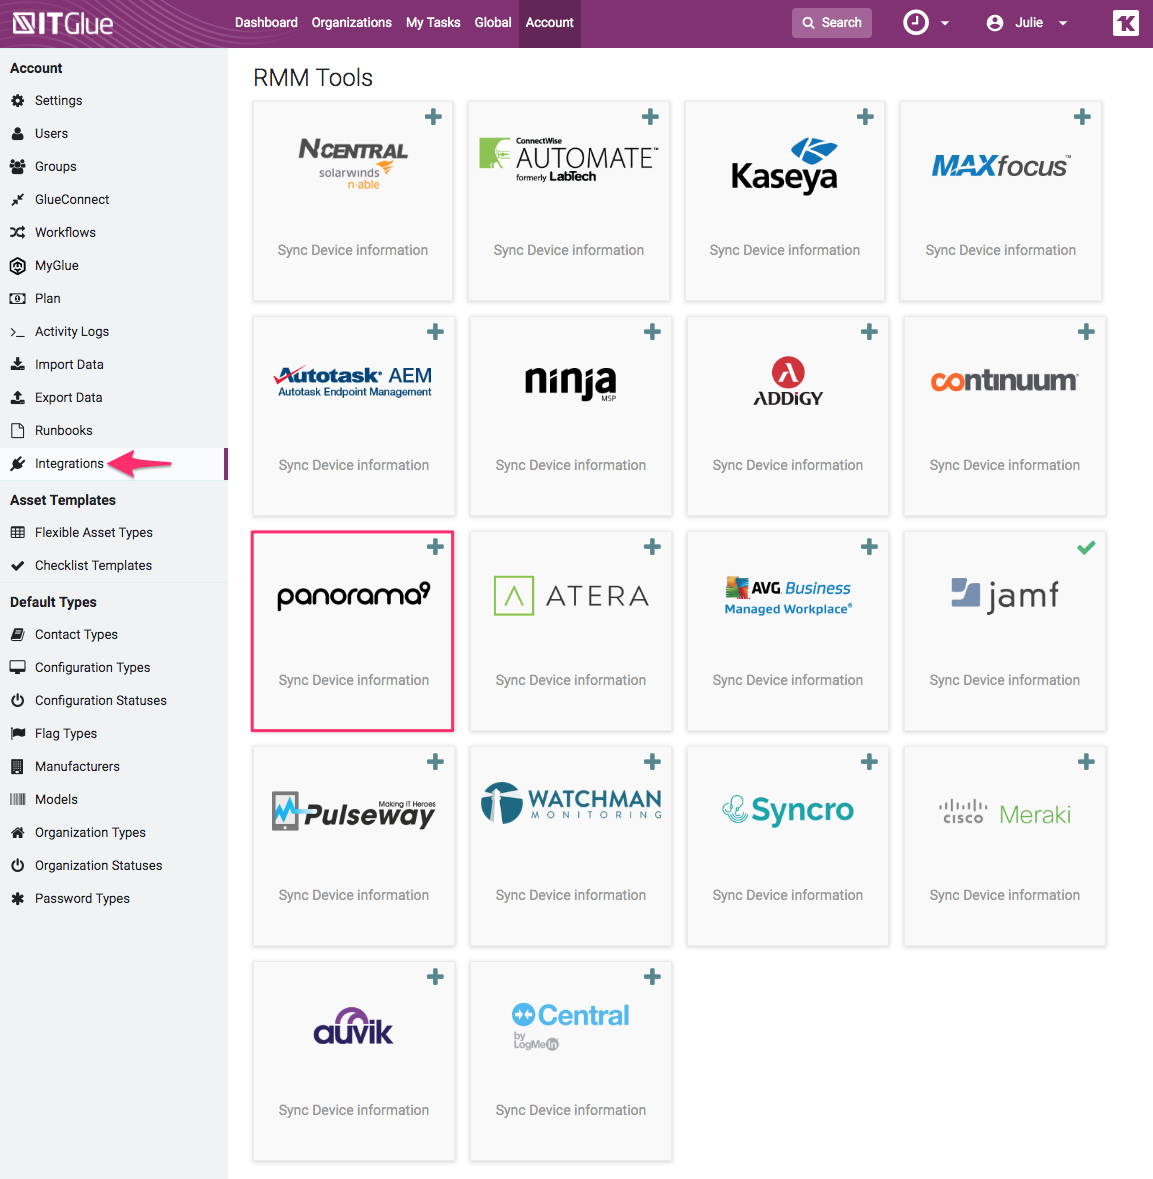Click the MyGlue icon
This screenshot has width=1153, height=1179.
18,265
